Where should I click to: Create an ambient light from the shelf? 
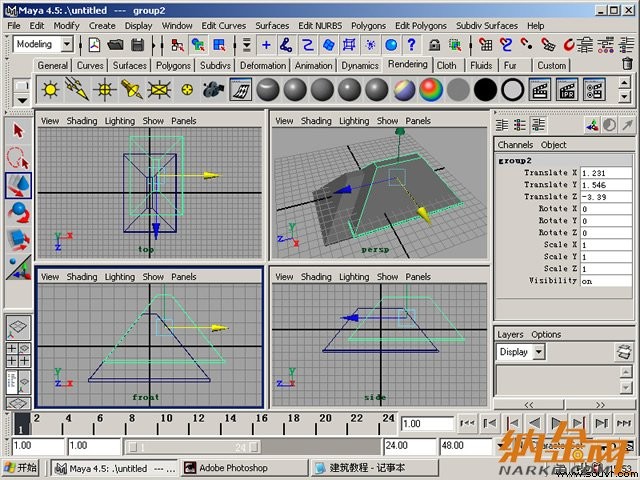(50, 89)
